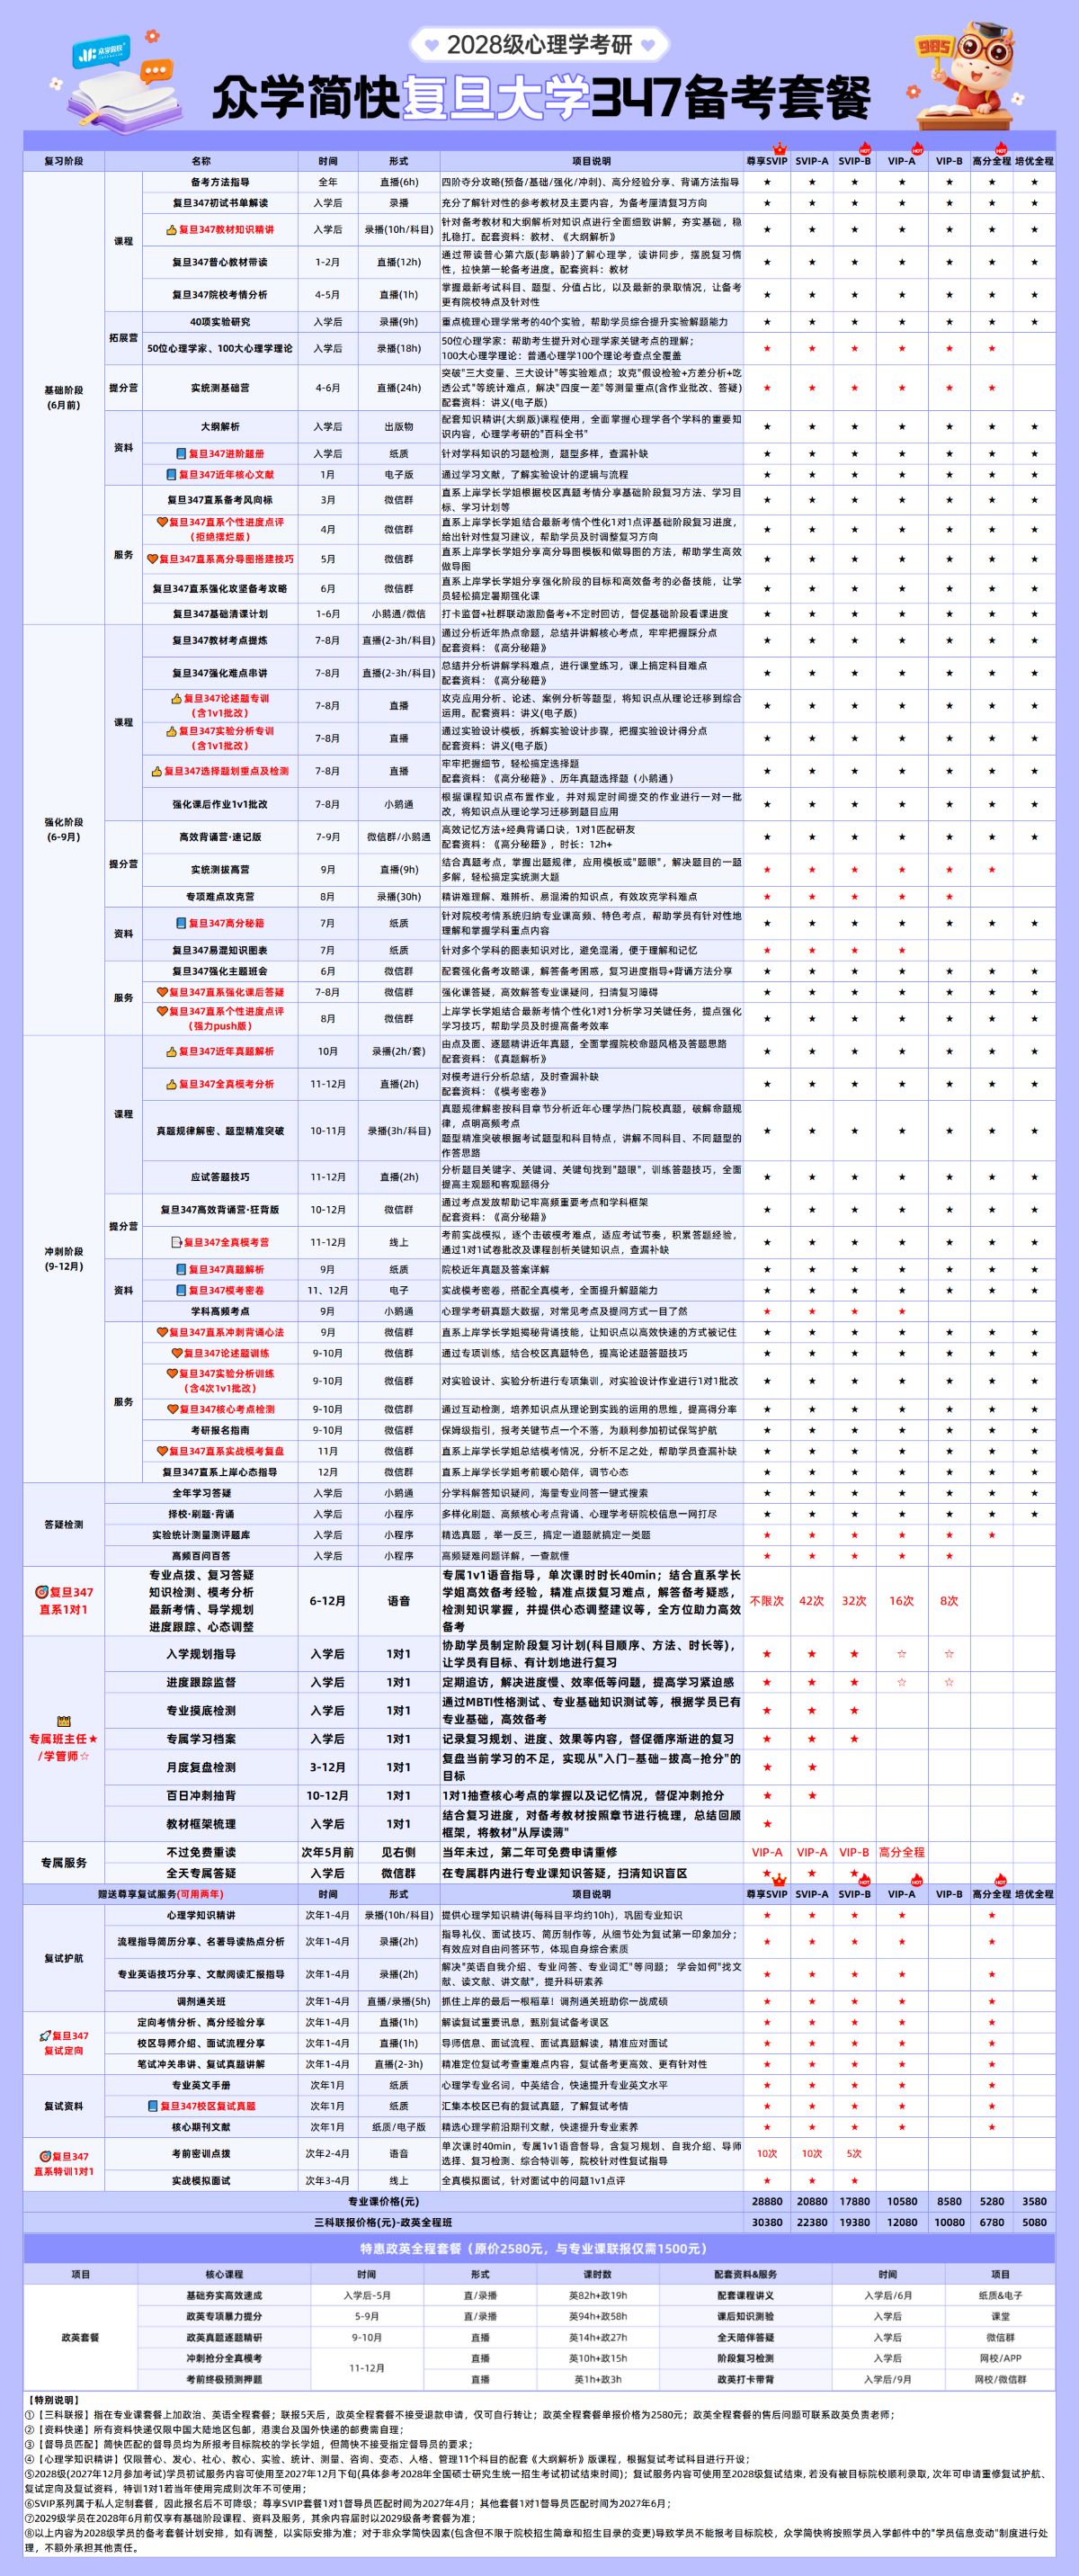This screenshot has width=1079, height=2576.
Task: Click the 强化阶段(6-9月) stage cell
Action: point(64,830)
